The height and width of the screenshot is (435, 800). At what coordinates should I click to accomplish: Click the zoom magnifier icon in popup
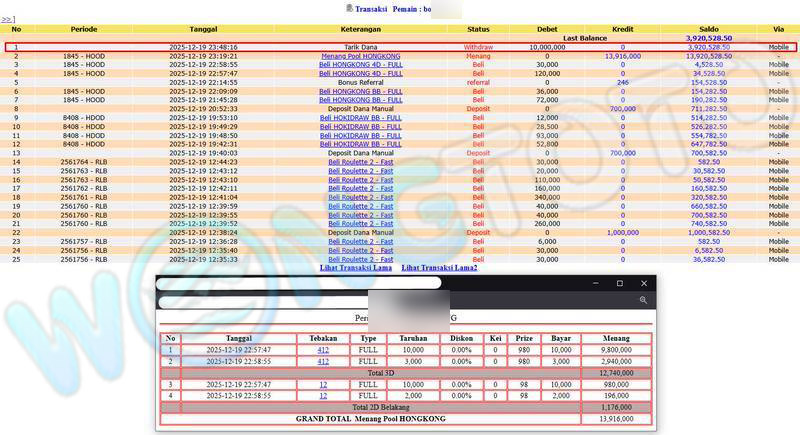click(644, 300)
